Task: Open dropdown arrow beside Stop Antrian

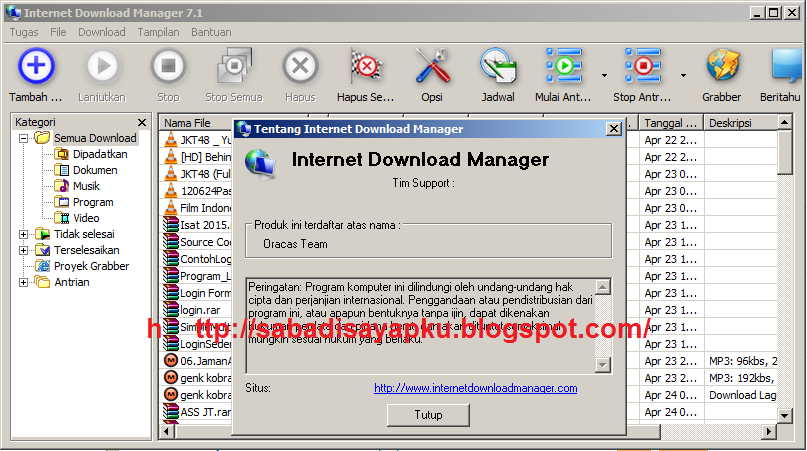Action: coord(683,76)
